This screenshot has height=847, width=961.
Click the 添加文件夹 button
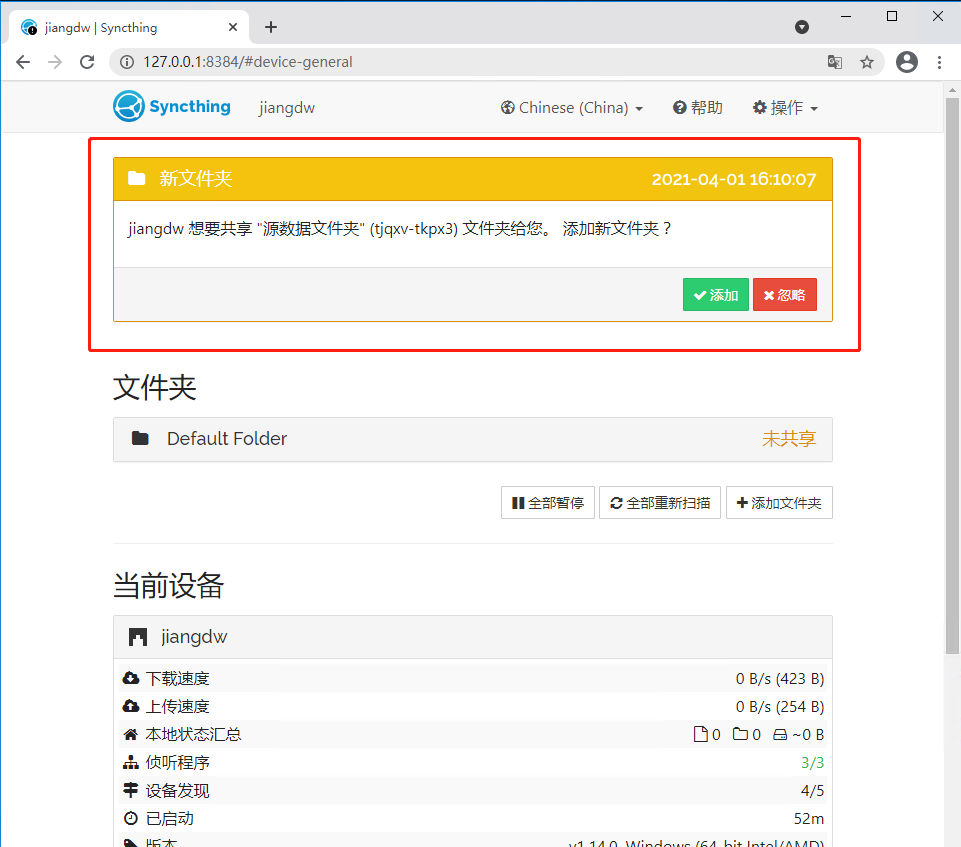coord(779,502)
